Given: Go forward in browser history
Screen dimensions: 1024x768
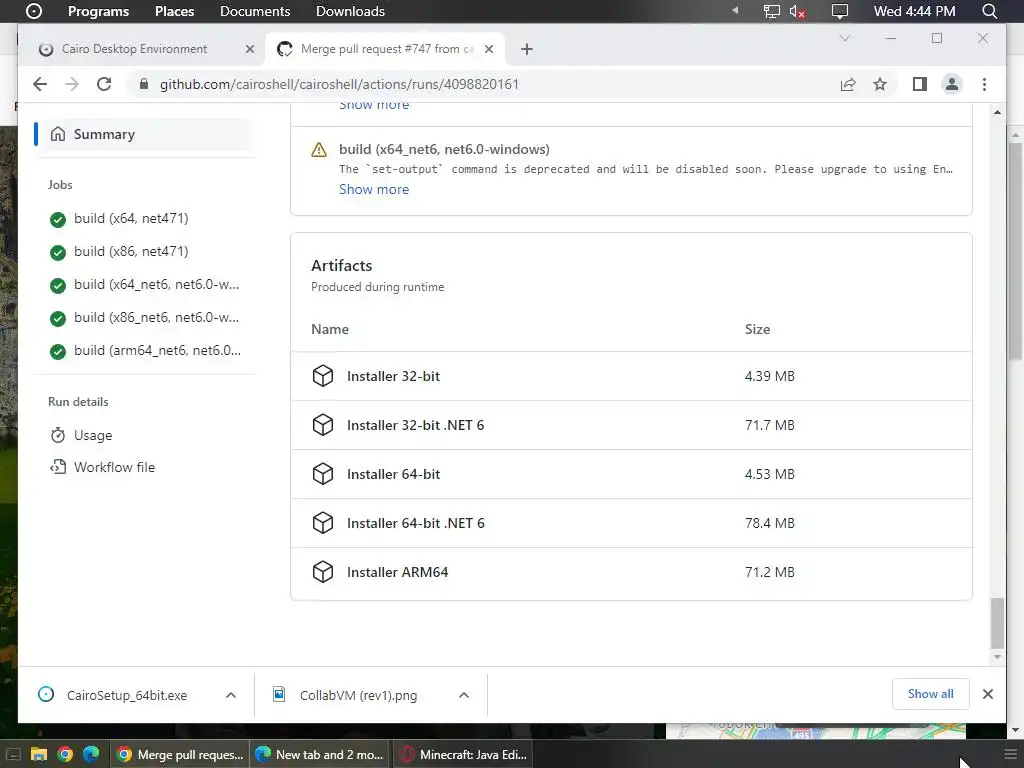Looking at the screenshot, I should tap(72, 84).
